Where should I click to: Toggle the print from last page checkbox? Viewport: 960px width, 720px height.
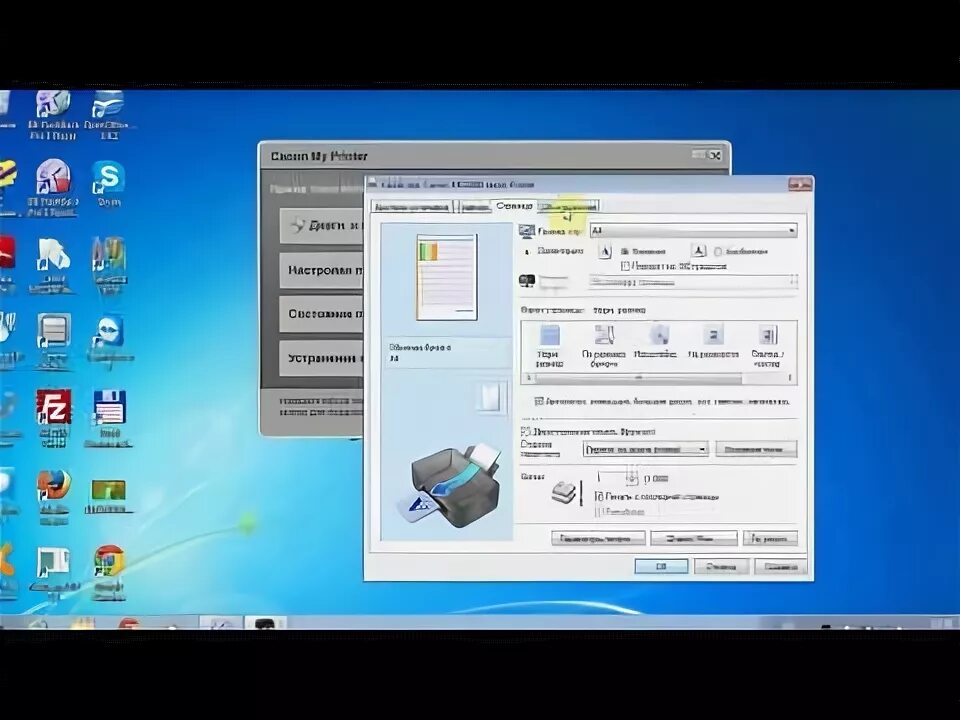tap(599, 497)
